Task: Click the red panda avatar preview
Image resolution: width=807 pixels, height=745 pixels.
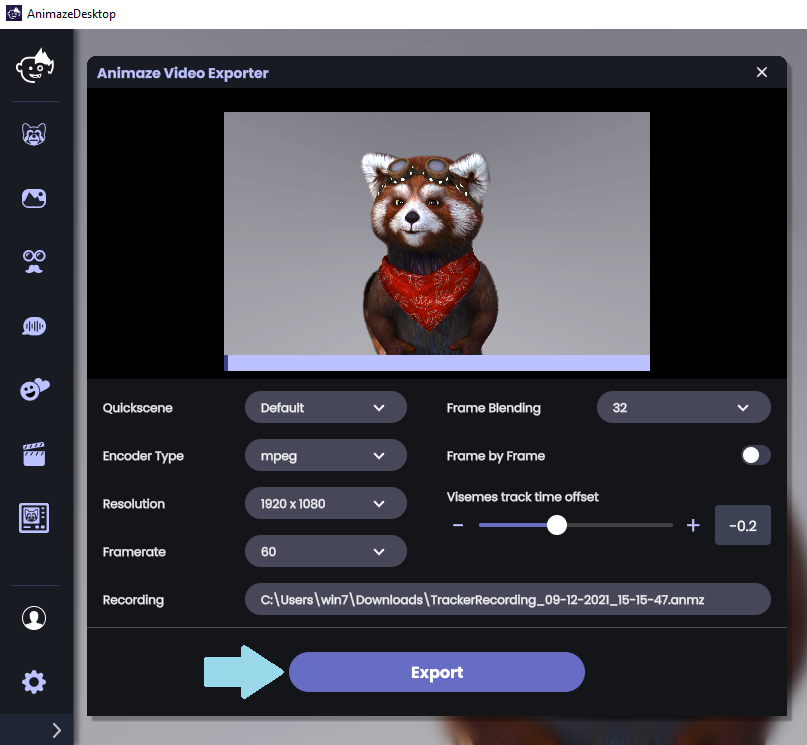Action: (429, 253)
